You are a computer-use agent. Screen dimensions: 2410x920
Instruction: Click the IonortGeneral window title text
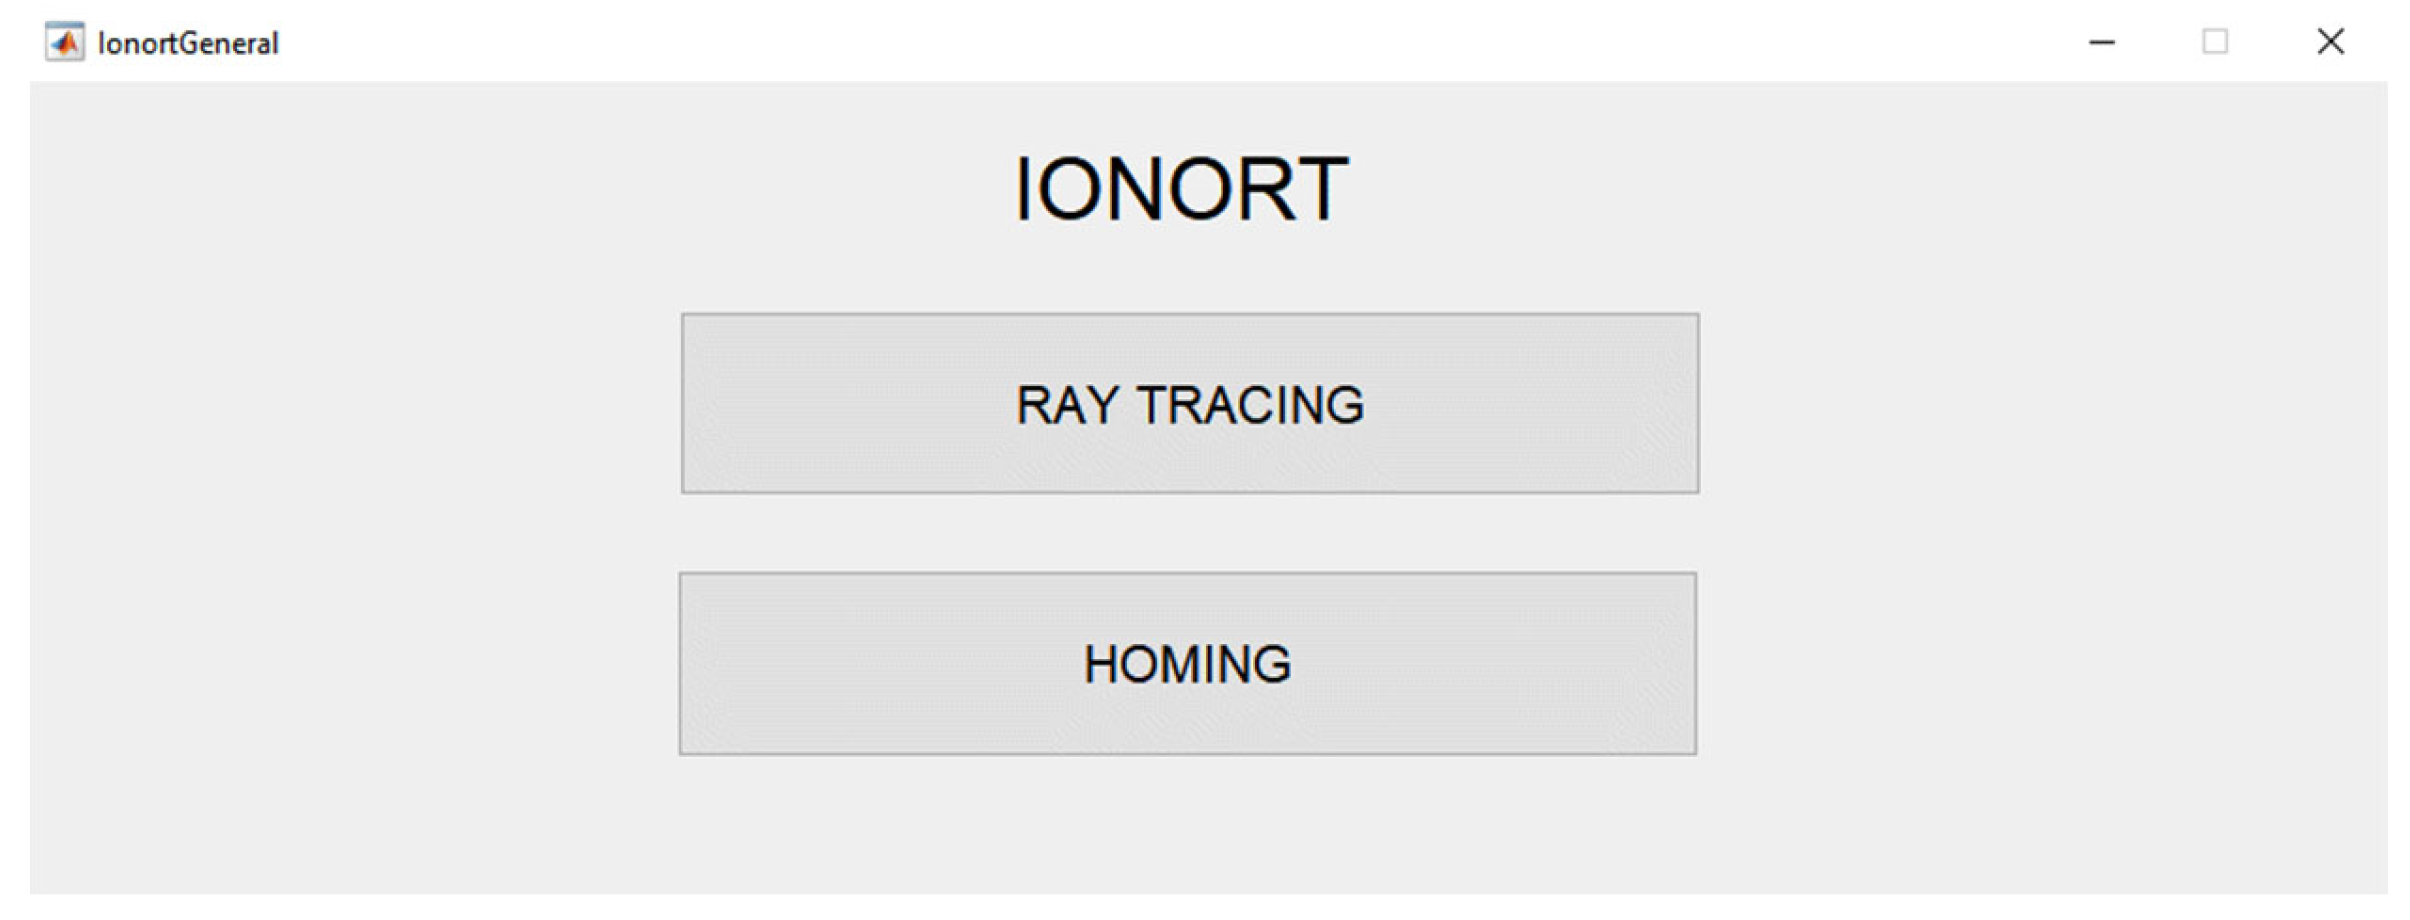pos(188,44)
